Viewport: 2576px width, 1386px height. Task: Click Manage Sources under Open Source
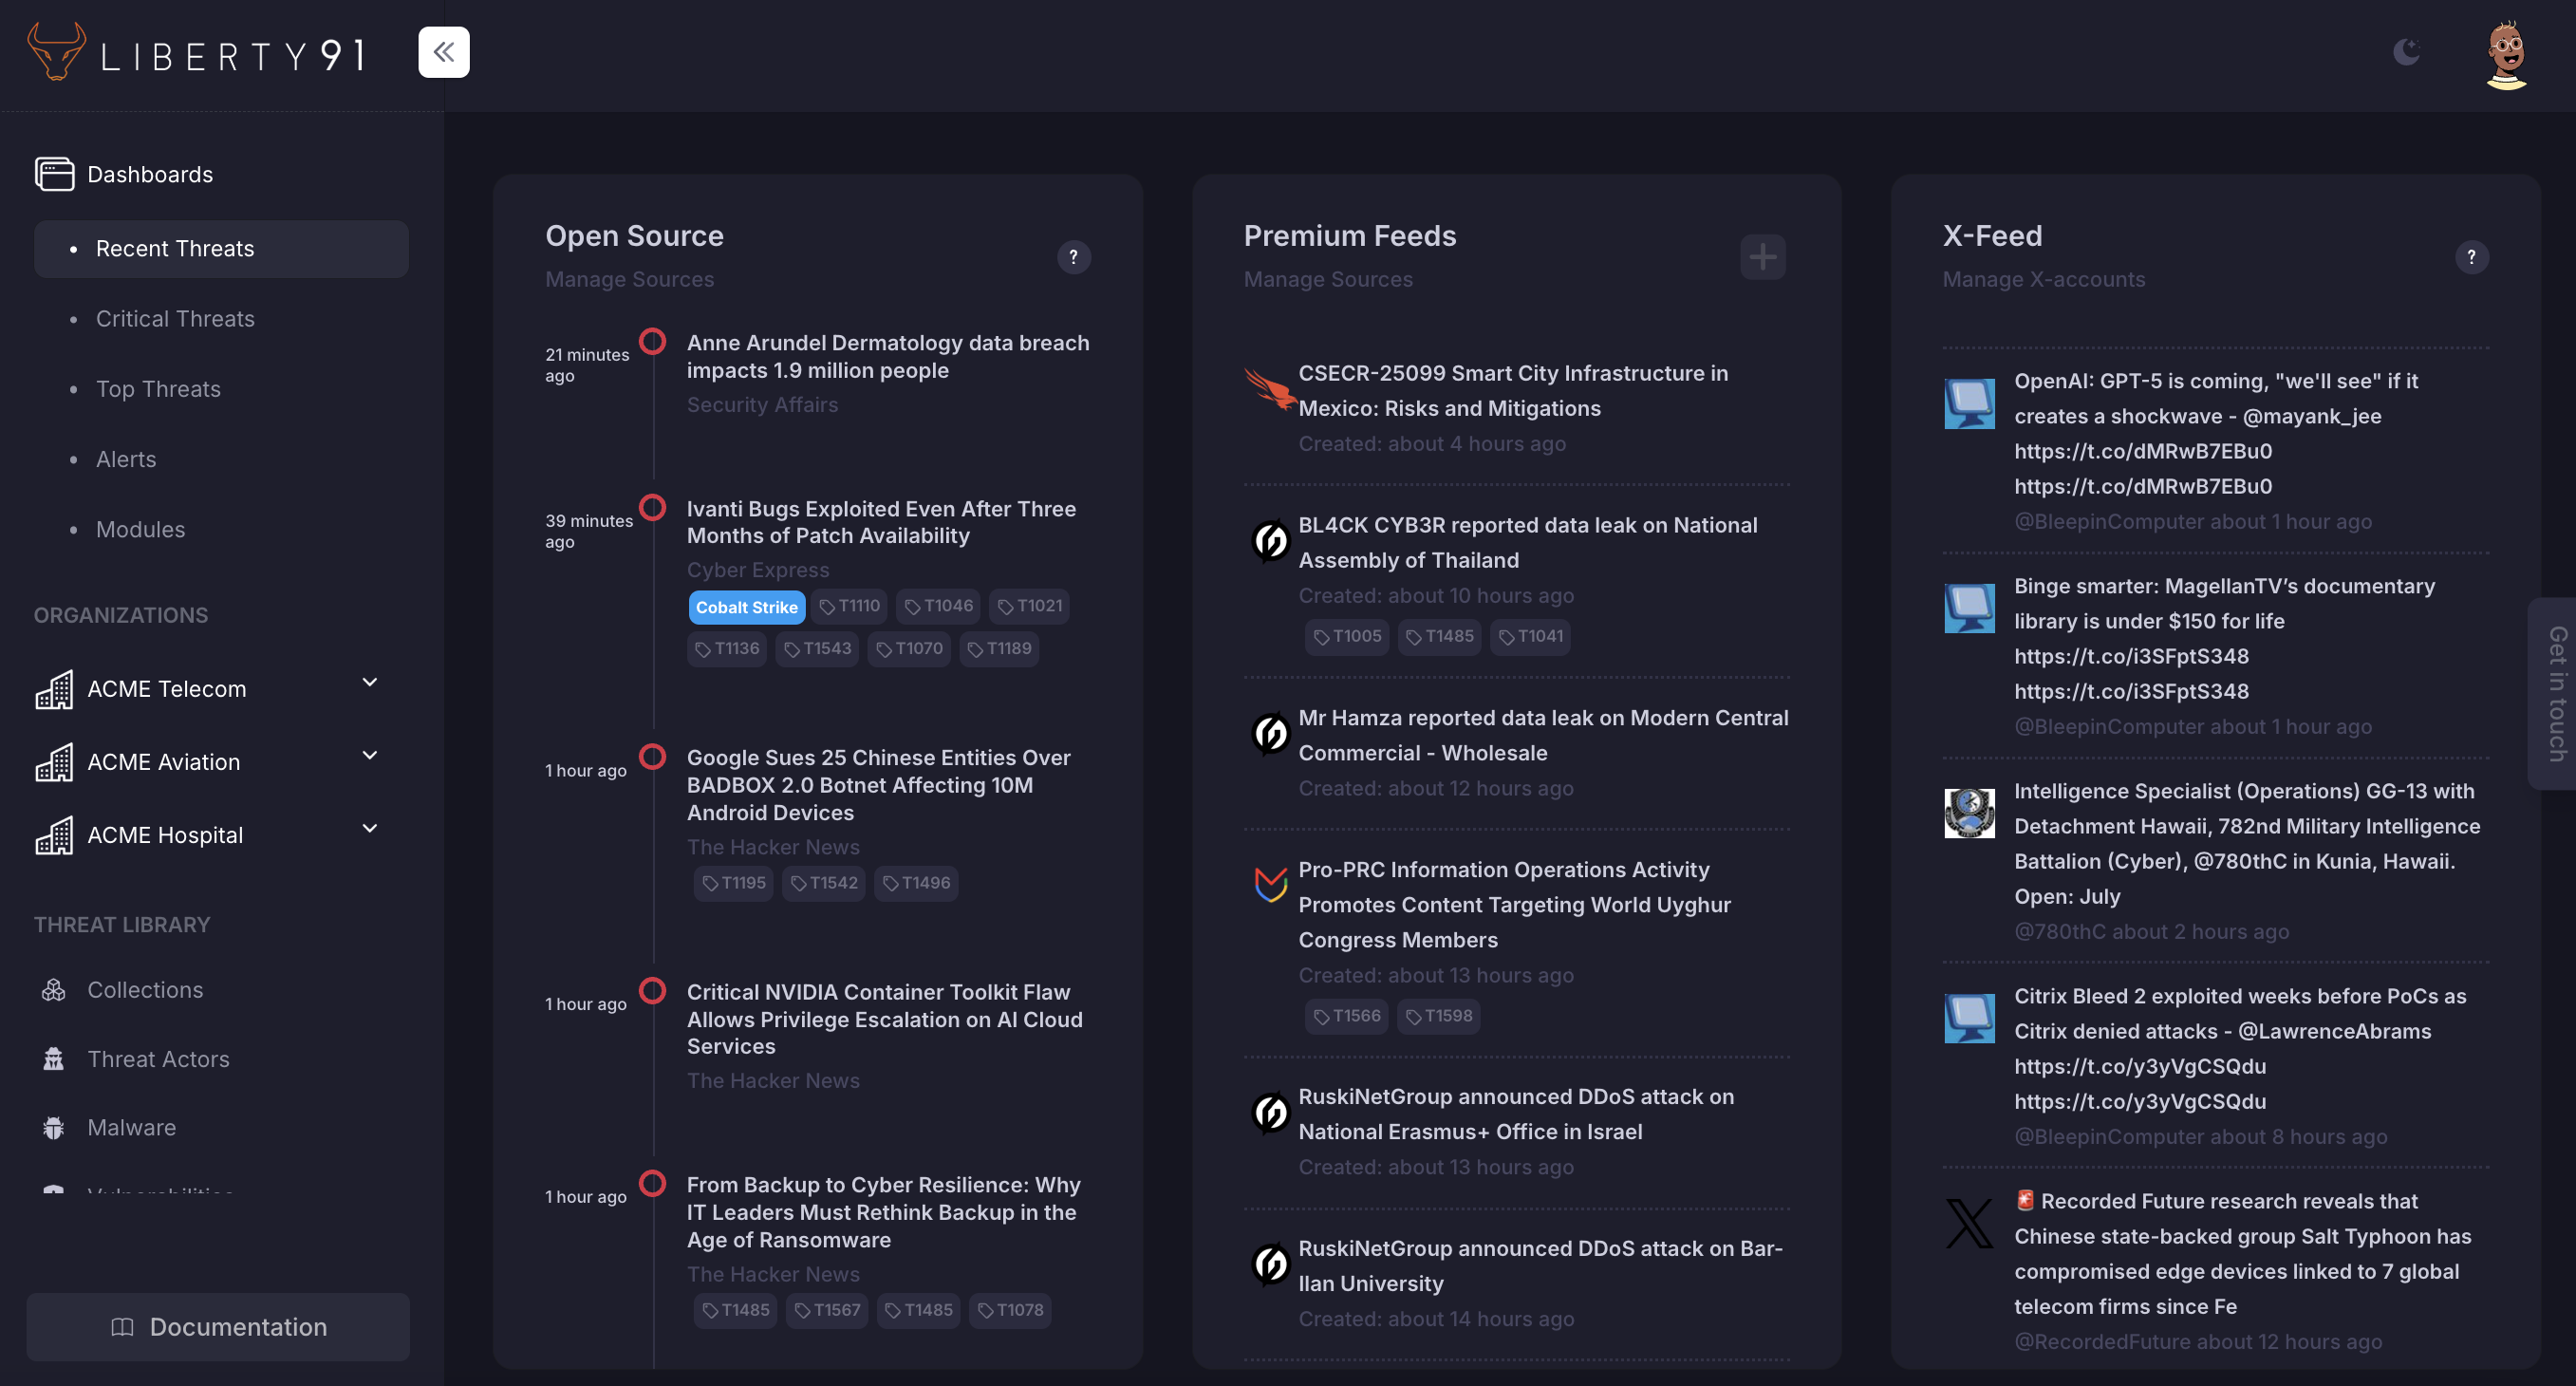(629, 279)
